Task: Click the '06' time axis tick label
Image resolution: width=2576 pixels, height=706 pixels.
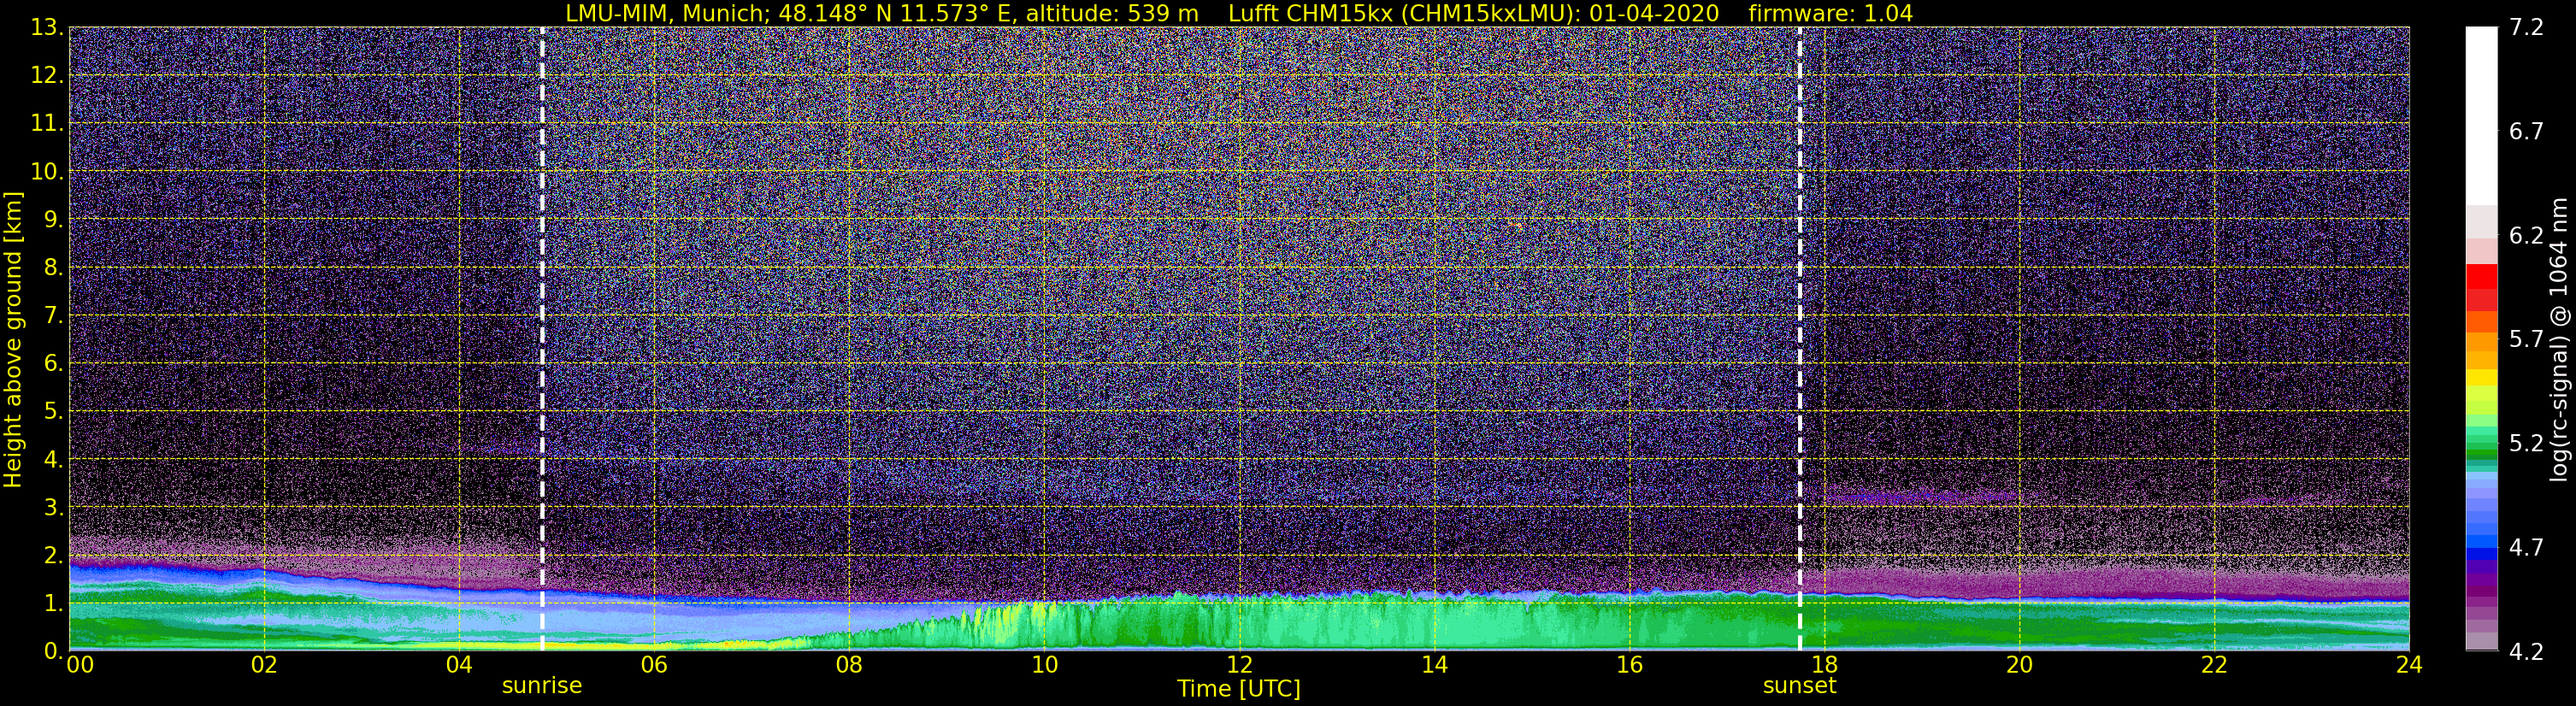Action: pos(654,665)
